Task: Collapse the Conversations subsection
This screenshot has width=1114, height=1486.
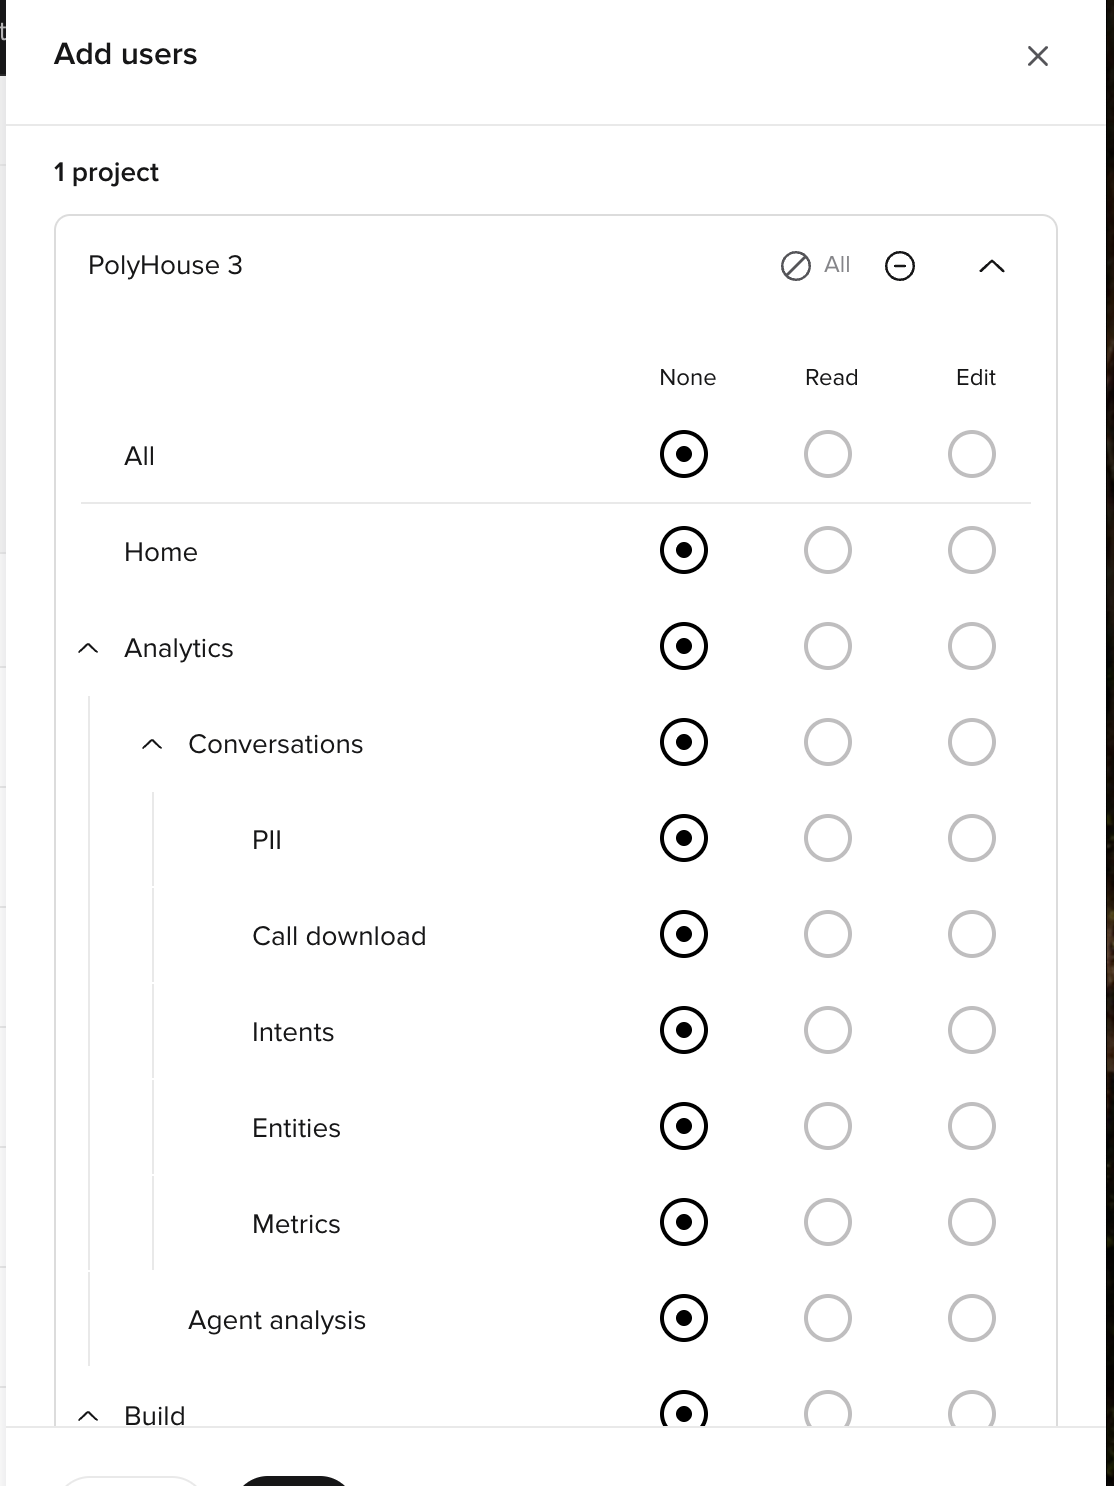Action: point(152,743)
